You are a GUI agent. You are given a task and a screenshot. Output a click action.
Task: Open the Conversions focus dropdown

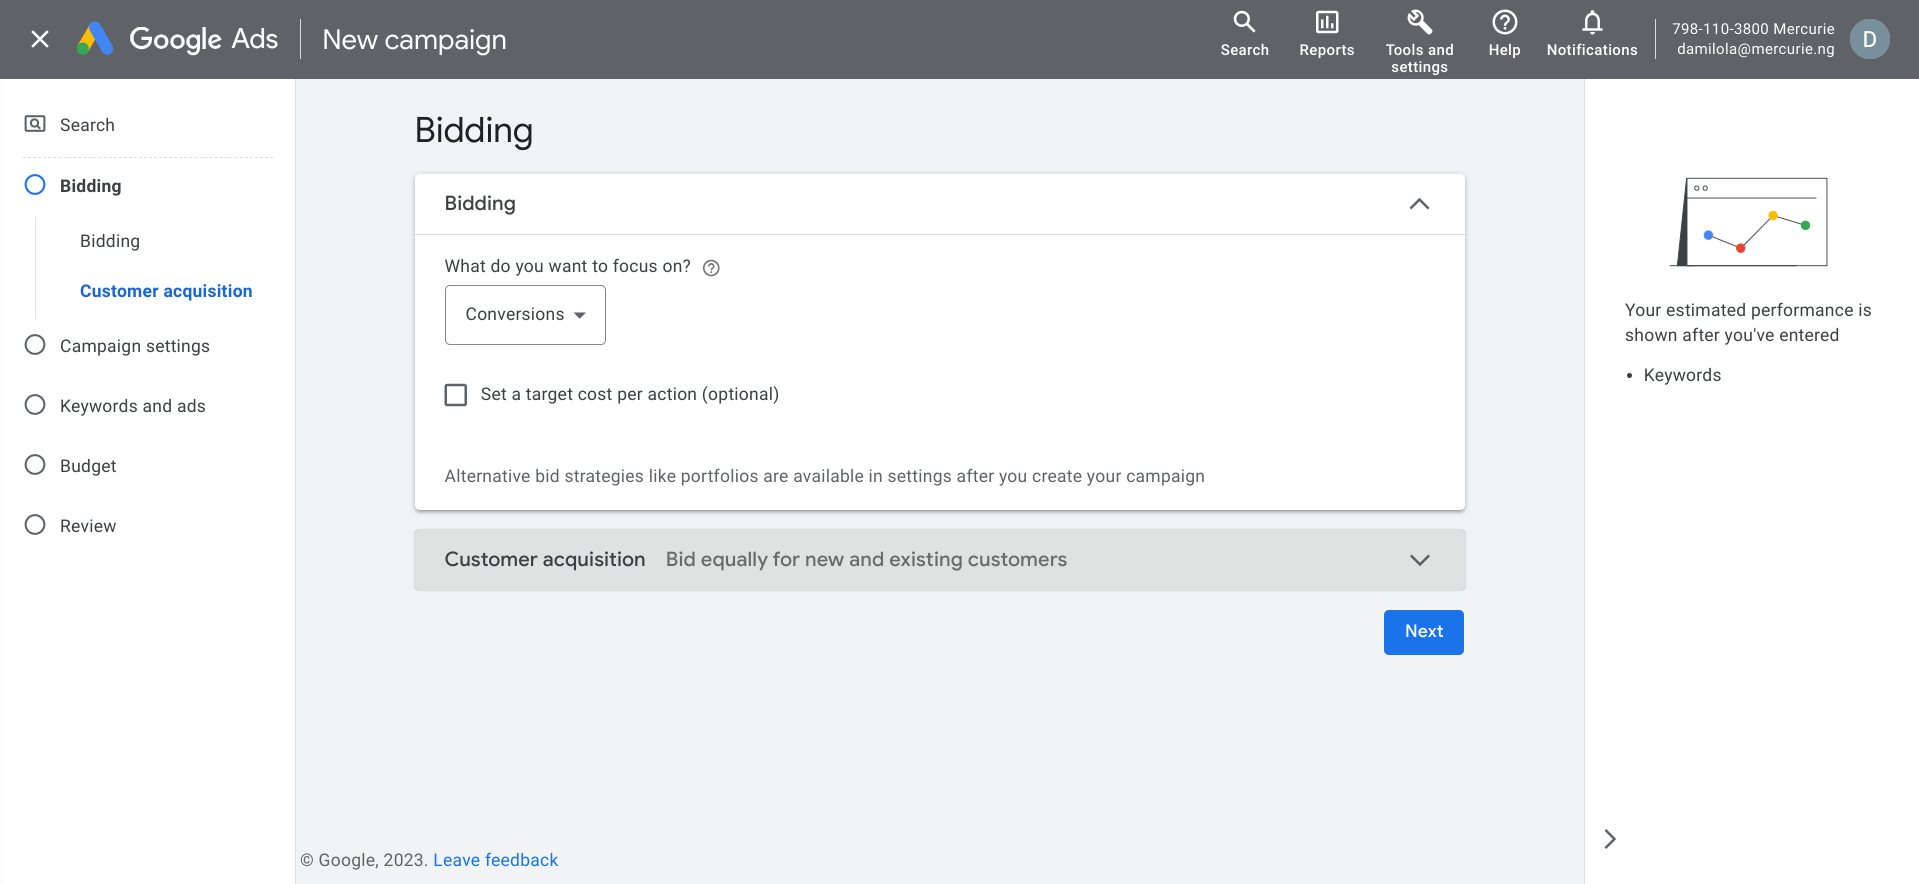tap(525, 315)
